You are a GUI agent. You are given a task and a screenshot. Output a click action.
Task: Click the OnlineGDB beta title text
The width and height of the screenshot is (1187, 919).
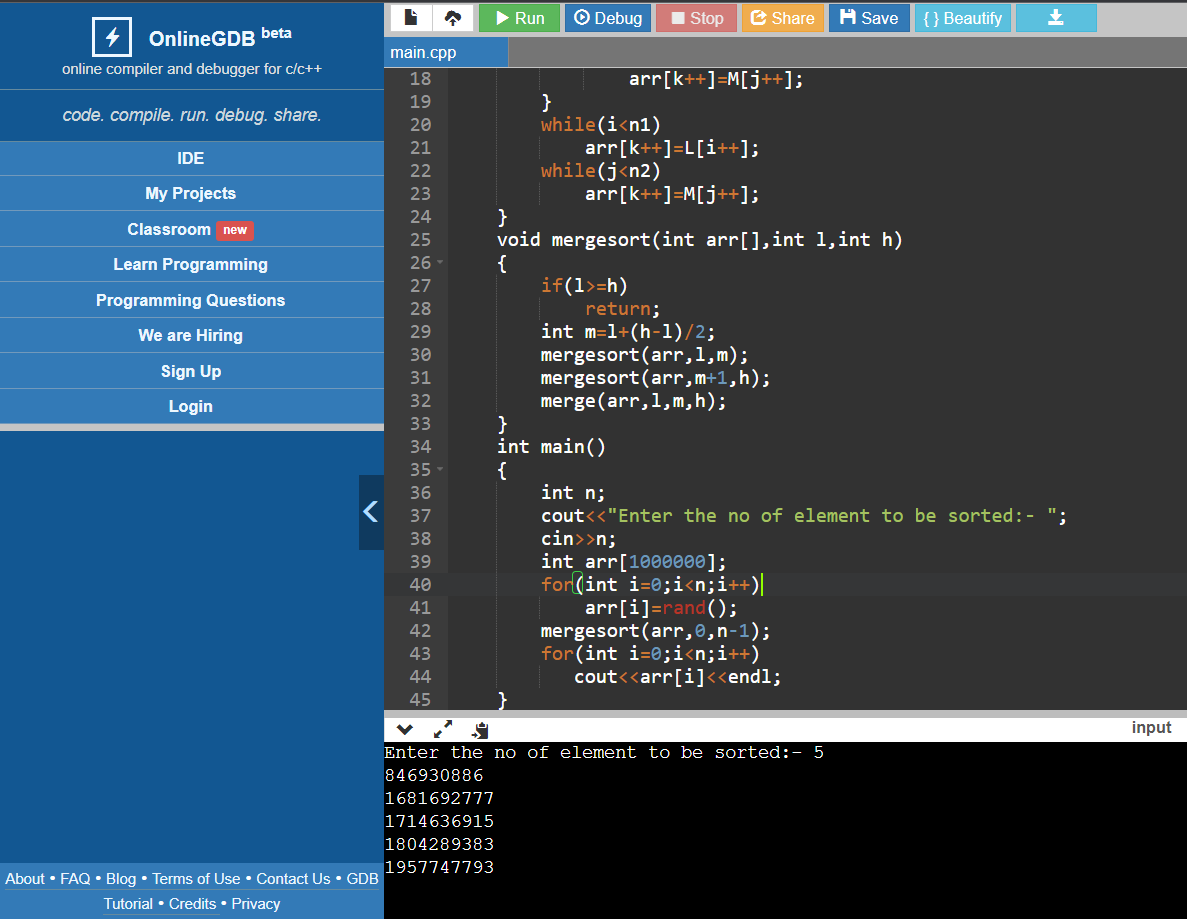click(220, 37)
